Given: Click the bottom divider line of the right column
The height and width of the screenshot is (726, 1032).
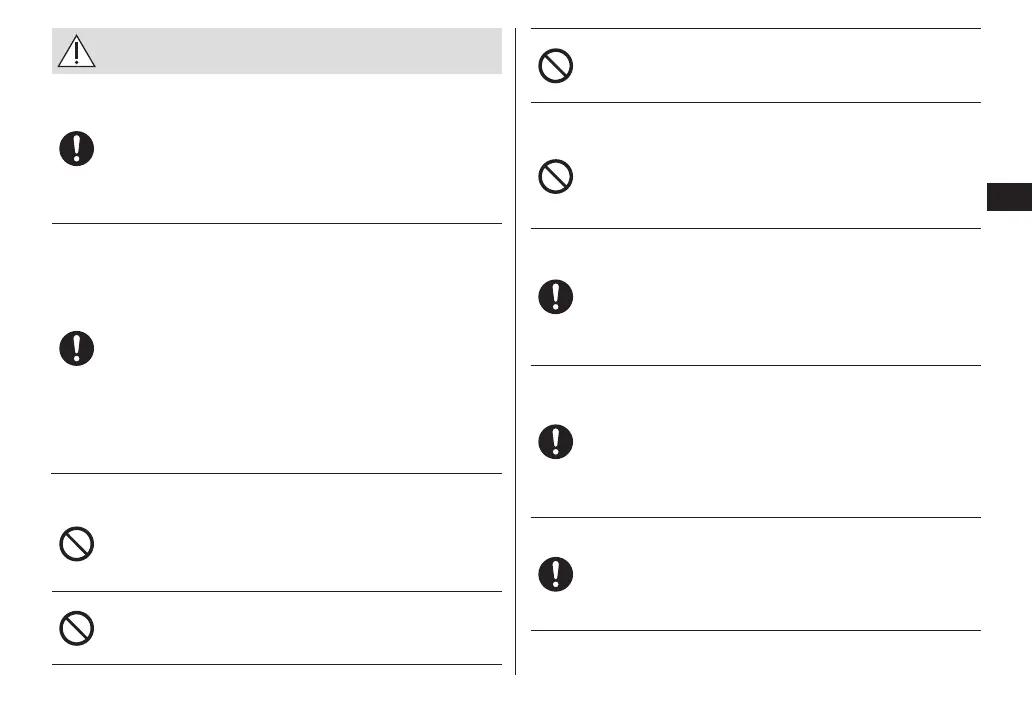Looking at the screenshot, I should pyautogui.click(x=755, y=630).
